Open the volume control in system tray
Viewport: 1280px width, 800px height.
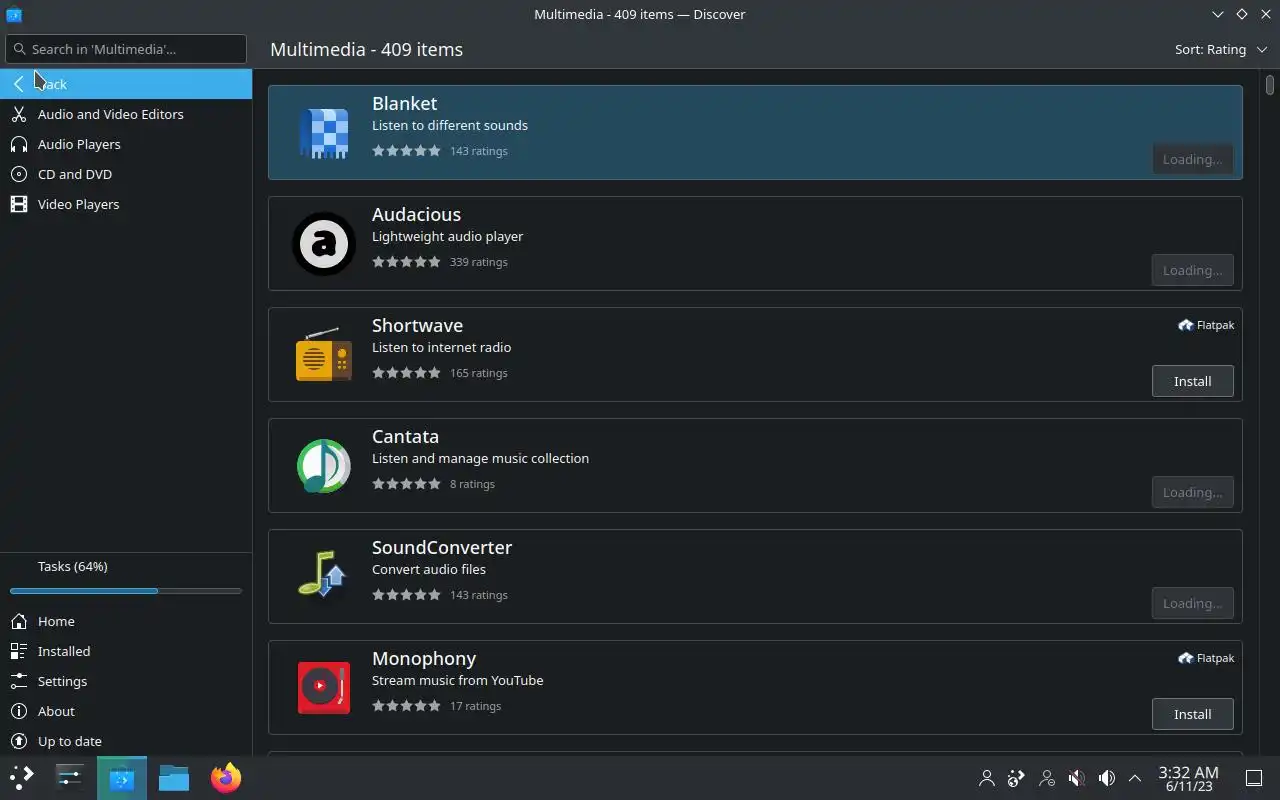1107,778
